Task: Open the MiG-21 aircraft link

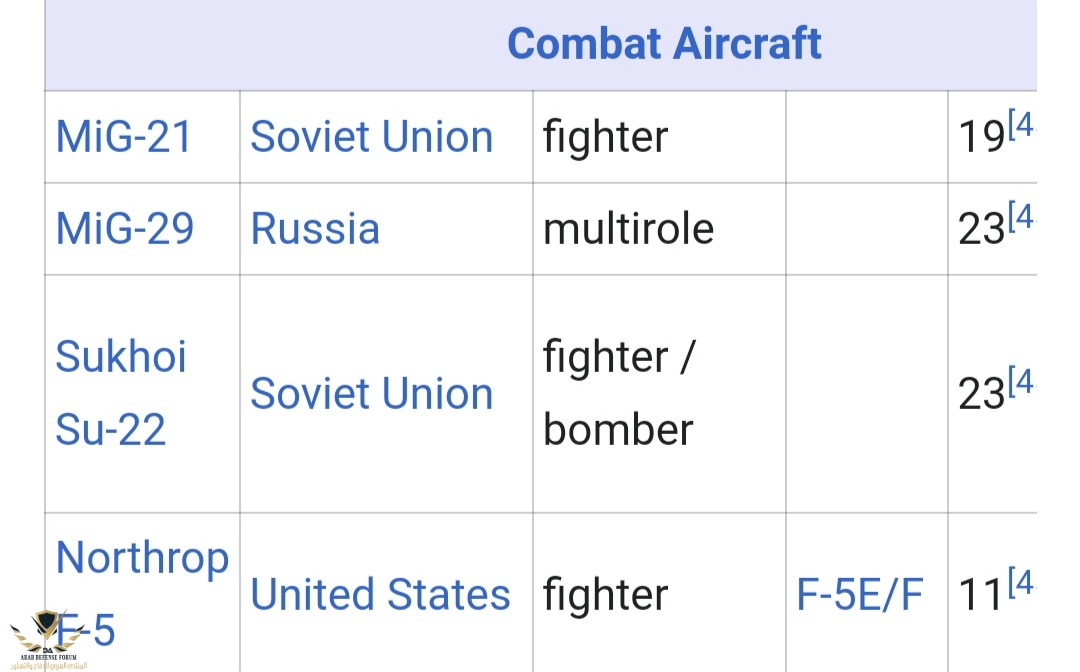Action: 124,137
